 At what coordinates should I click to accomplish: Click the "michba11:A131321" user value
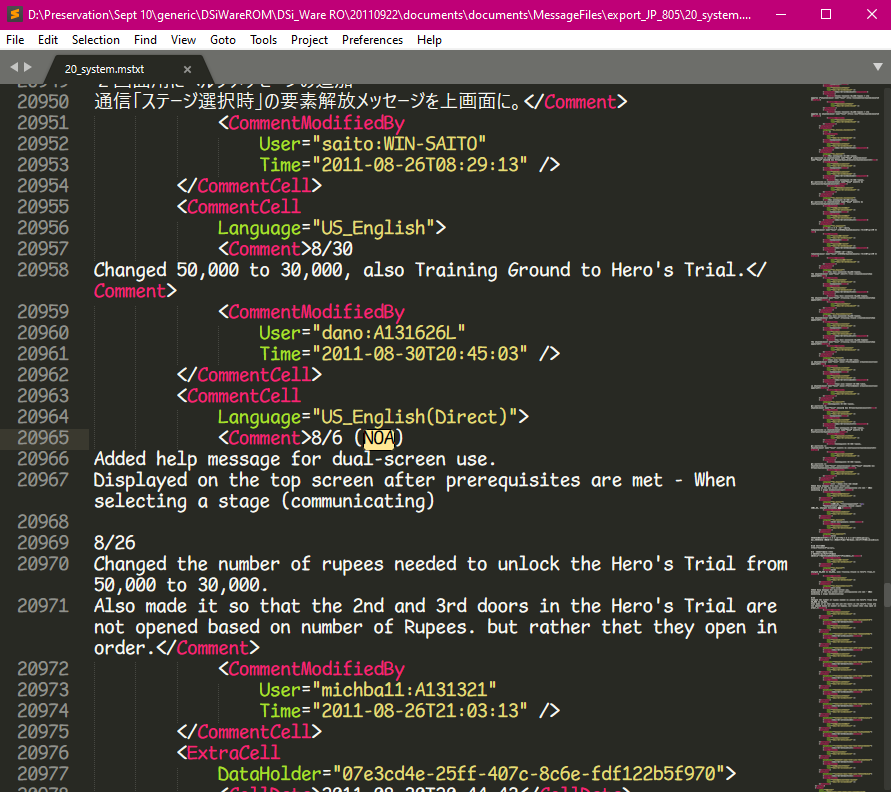(x=404, y=690)
